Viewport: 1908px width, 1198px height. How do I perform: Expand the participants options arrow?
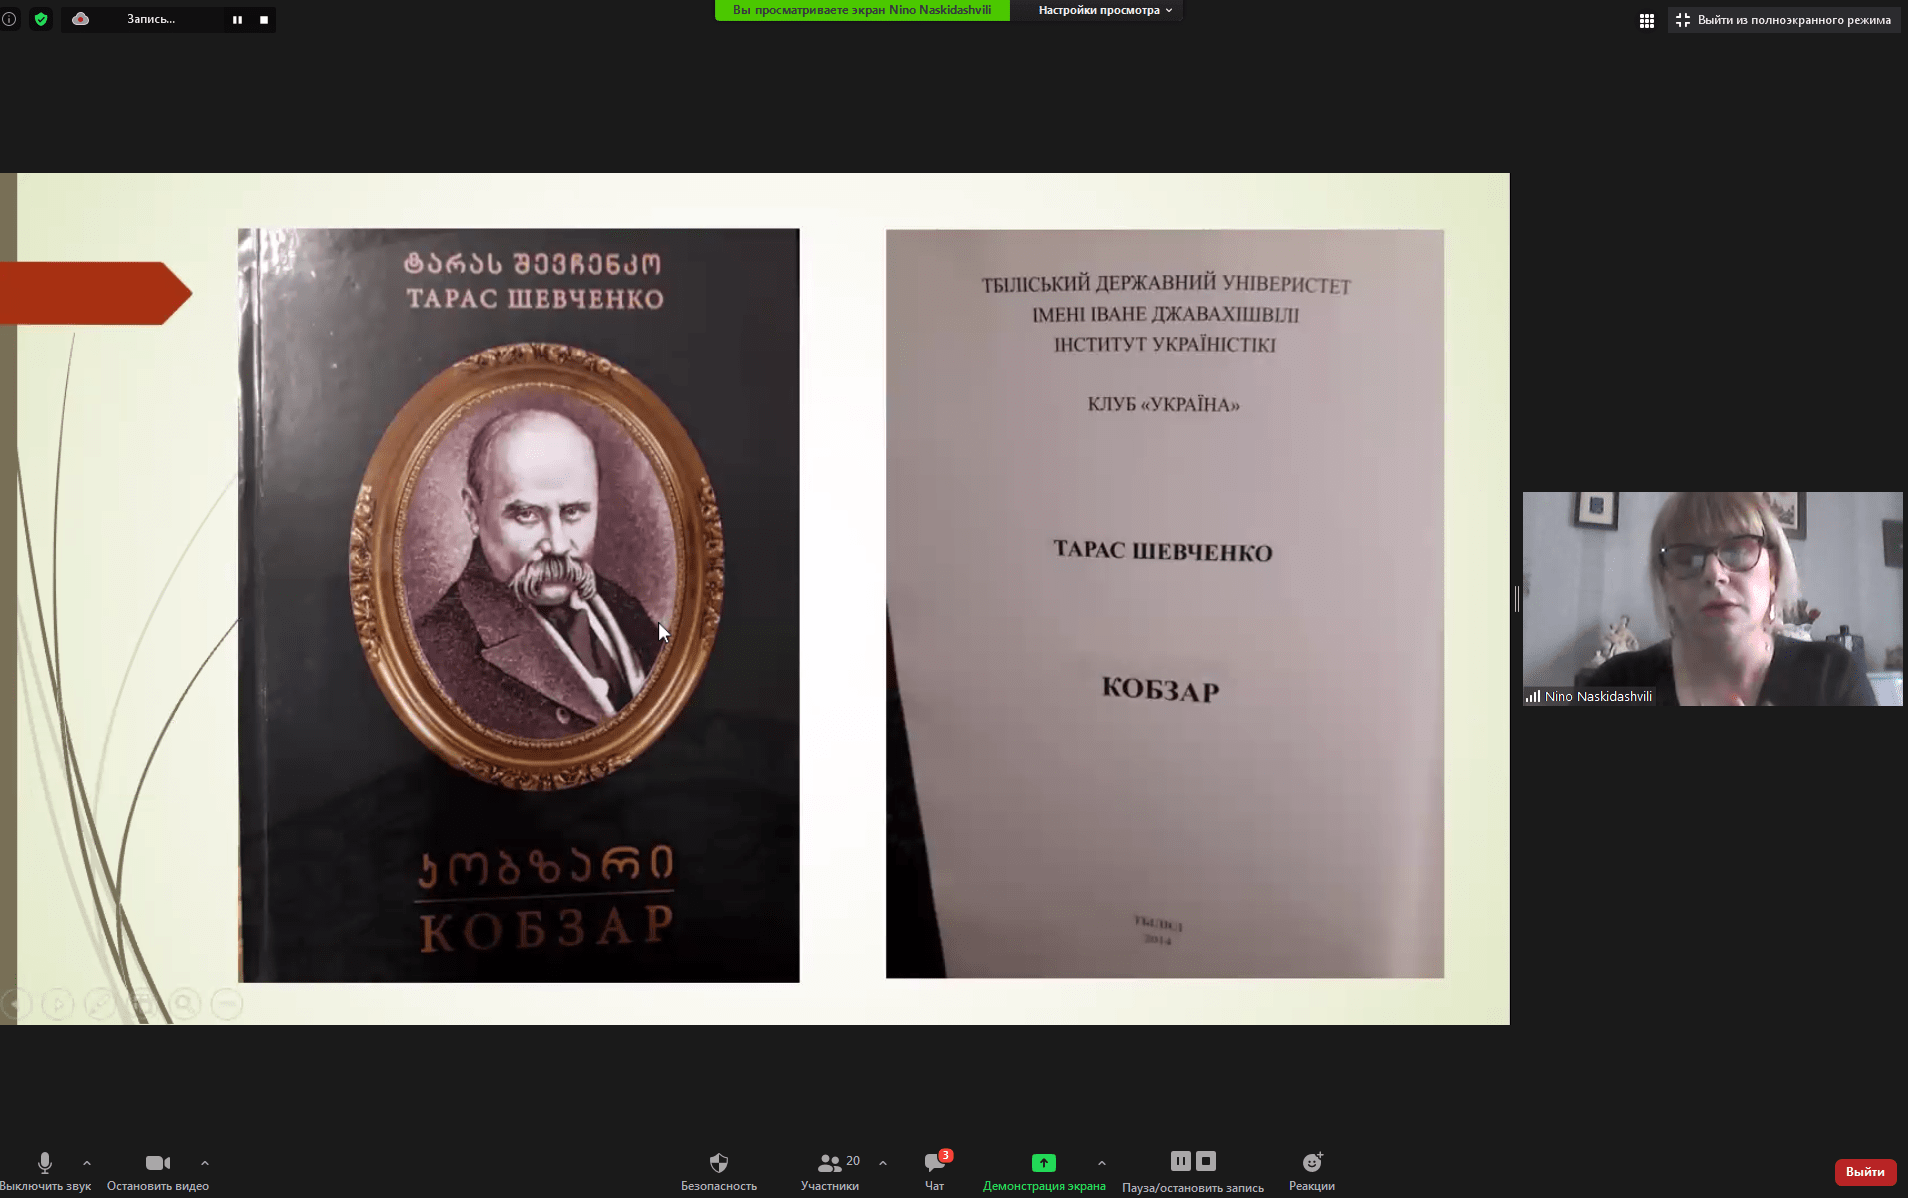pos(882,1163)
